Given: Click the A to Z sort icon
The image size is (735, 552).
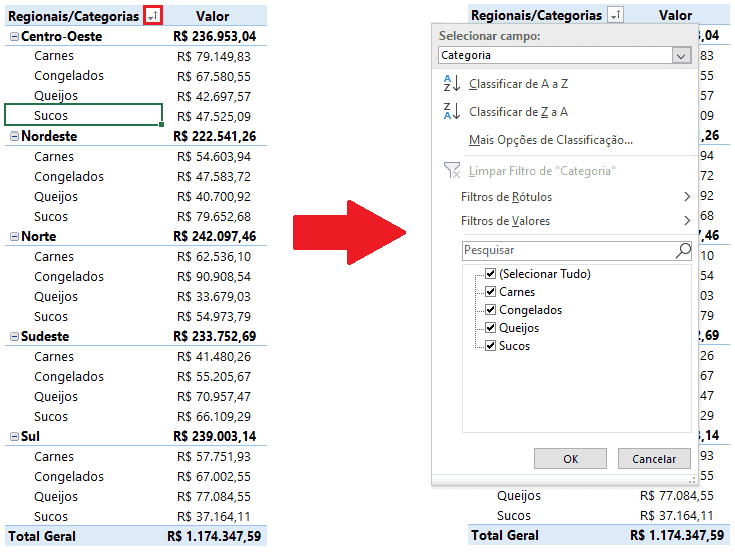Looking at the screenshot, I should 451,84.
